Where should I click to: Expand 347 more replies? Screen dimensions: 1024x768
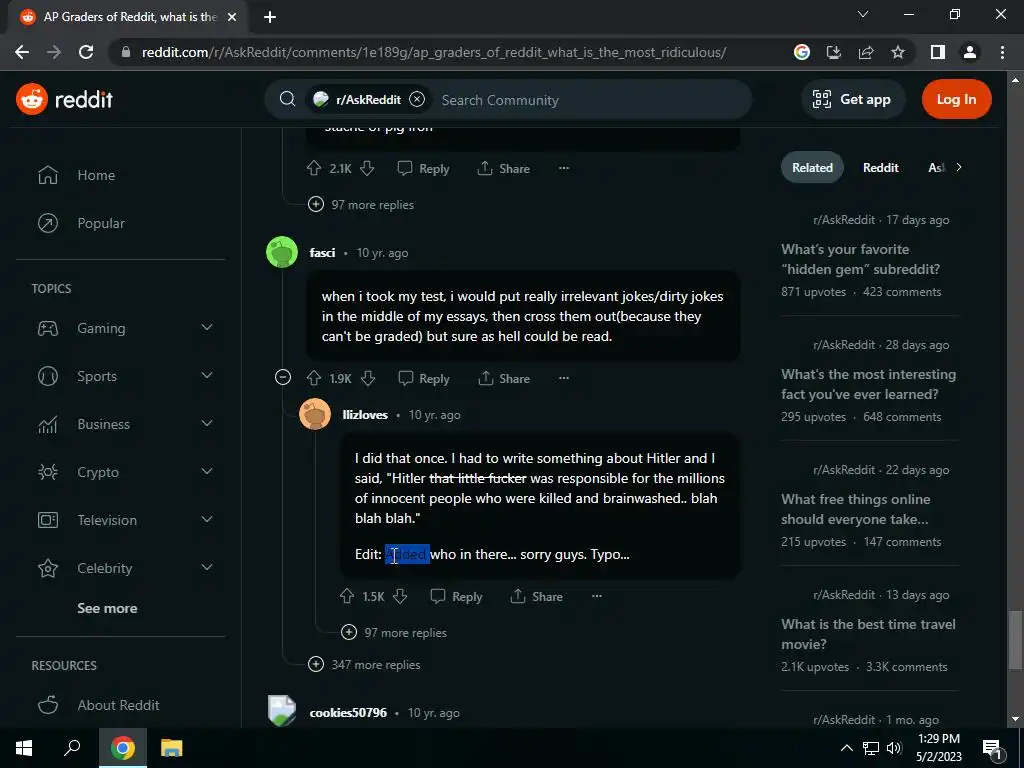(x=364, y=664)
